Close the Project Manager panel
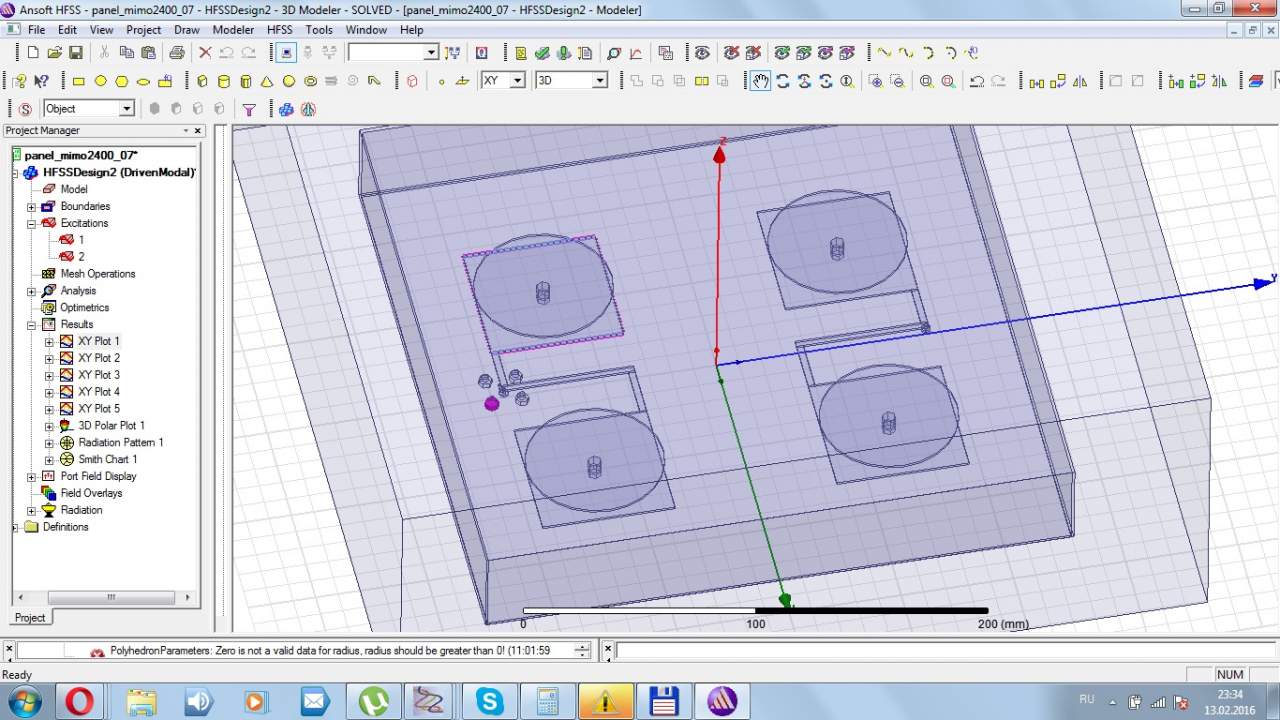Viewport: 1280px width, 720px height. (197, 131)
